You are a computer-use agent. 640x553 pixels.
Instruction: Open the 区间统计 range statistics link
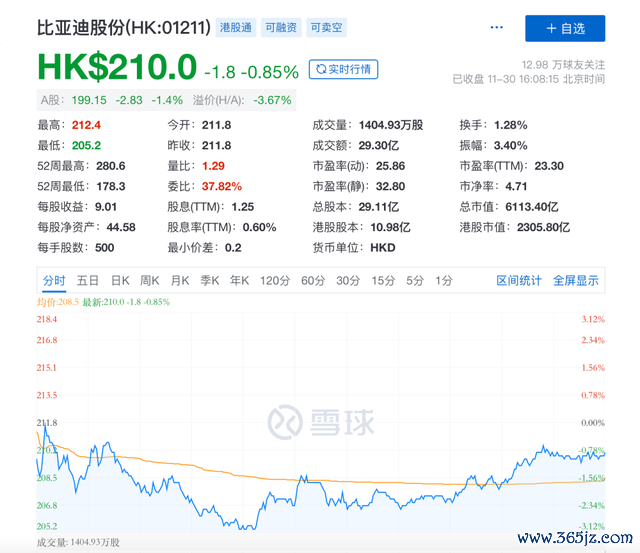coord(519,280)
